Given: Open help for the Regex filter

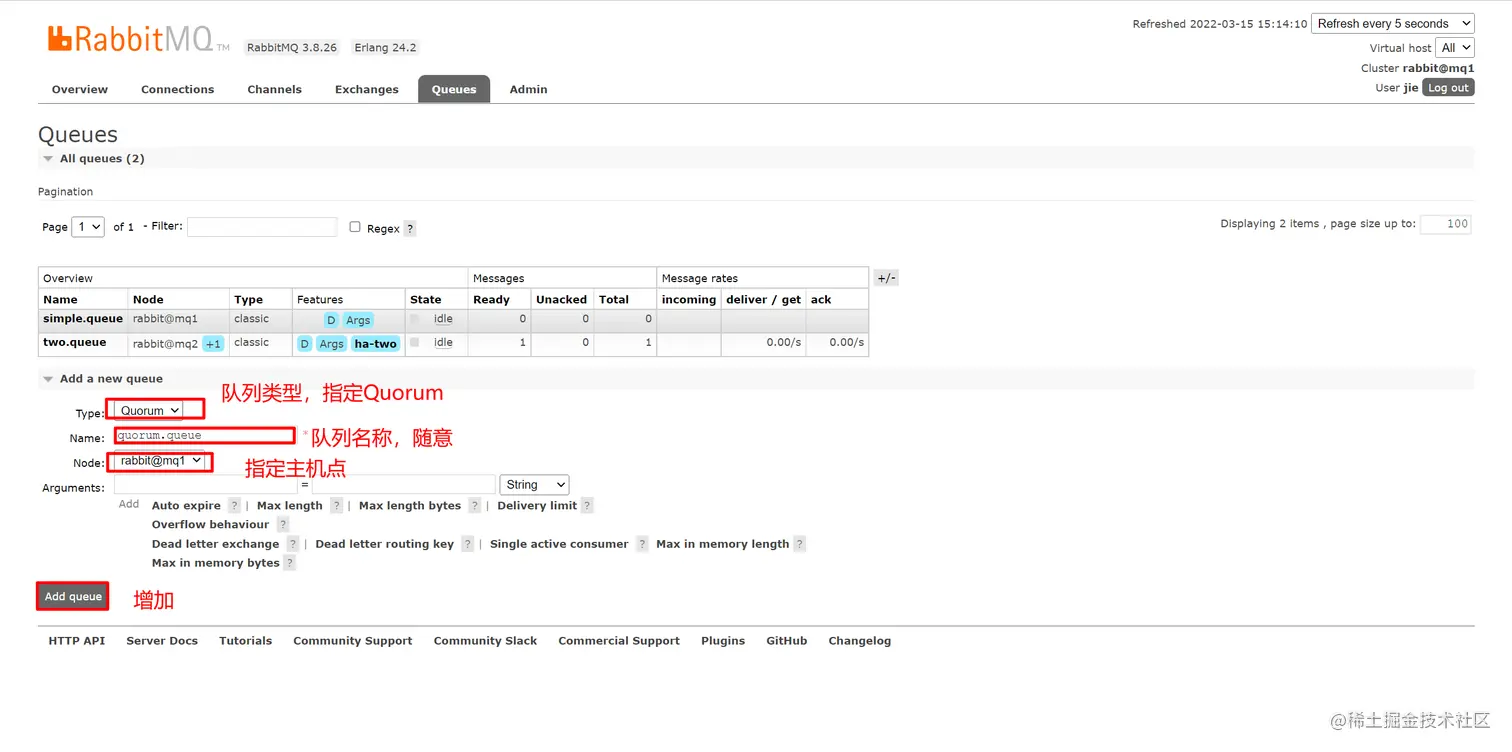Looking at the screenshot, I should [410, 229].
